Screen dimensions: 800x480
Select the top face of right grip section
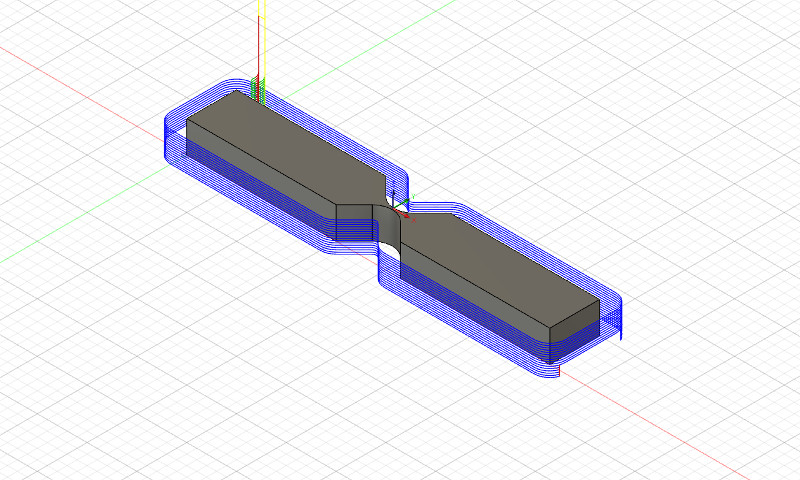(x=500, y=270)
